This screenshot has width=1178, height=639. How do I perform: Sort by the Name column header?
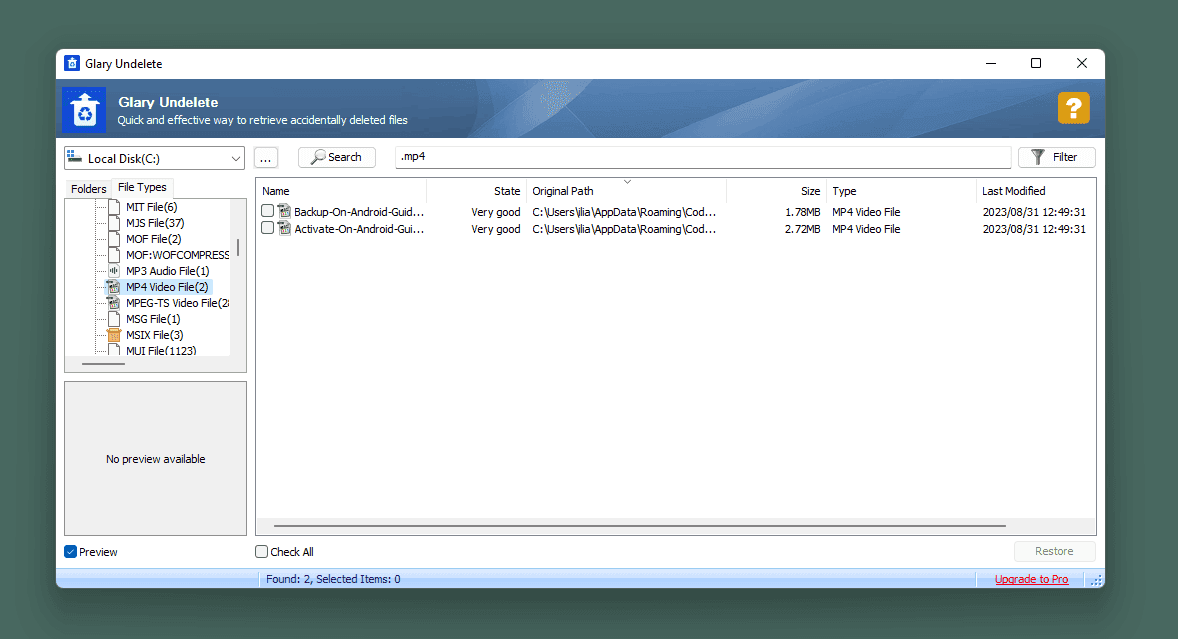coord(342,191)
